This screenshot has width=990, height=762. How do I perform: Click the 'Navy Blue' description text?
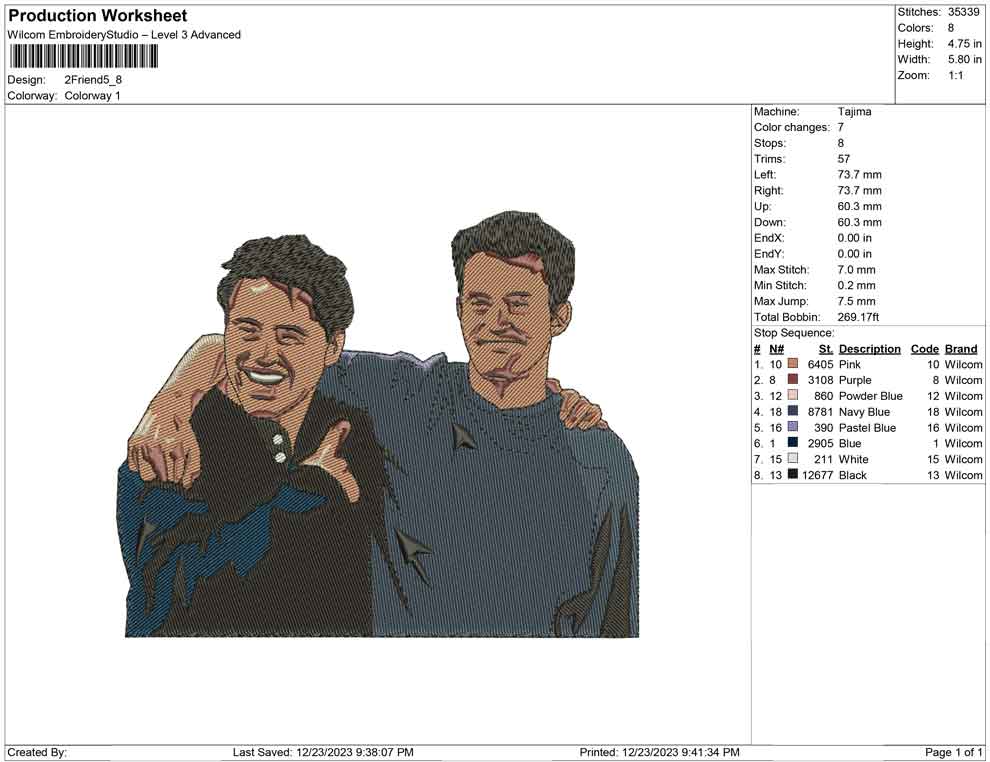click(864, 412)
